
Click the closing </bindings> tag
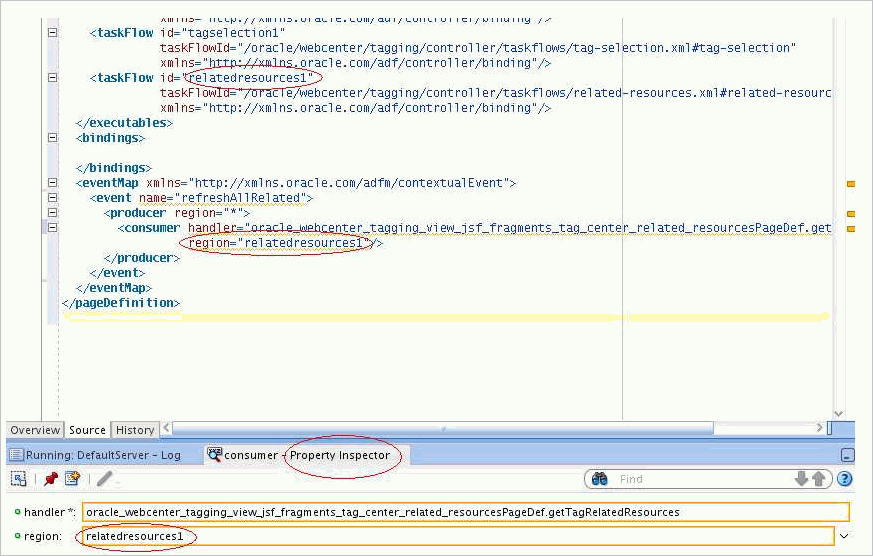point(114,168)
